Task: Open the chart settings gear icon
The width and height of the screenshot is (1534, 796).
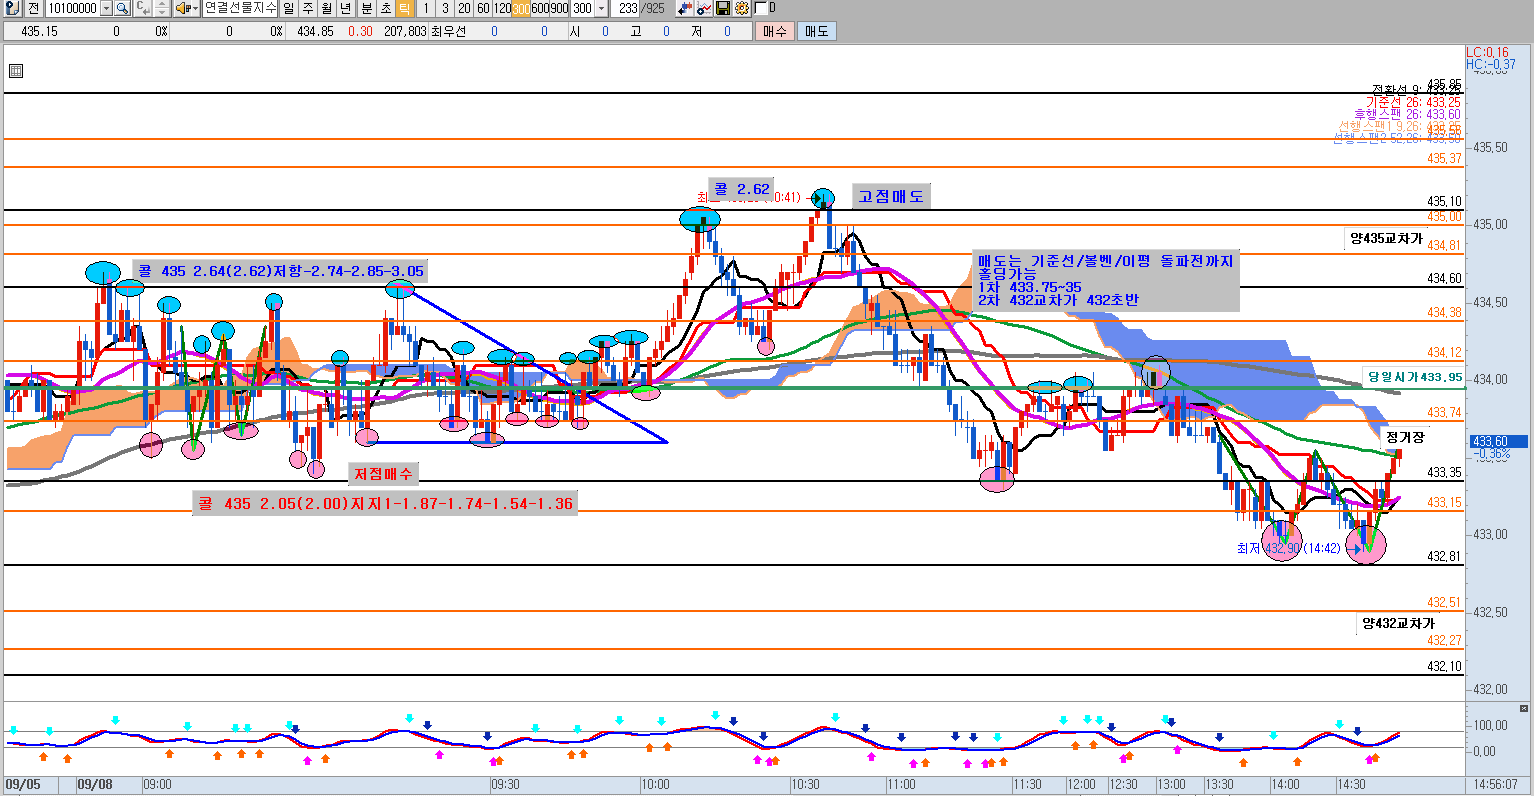Action: [x=741, y=8]
